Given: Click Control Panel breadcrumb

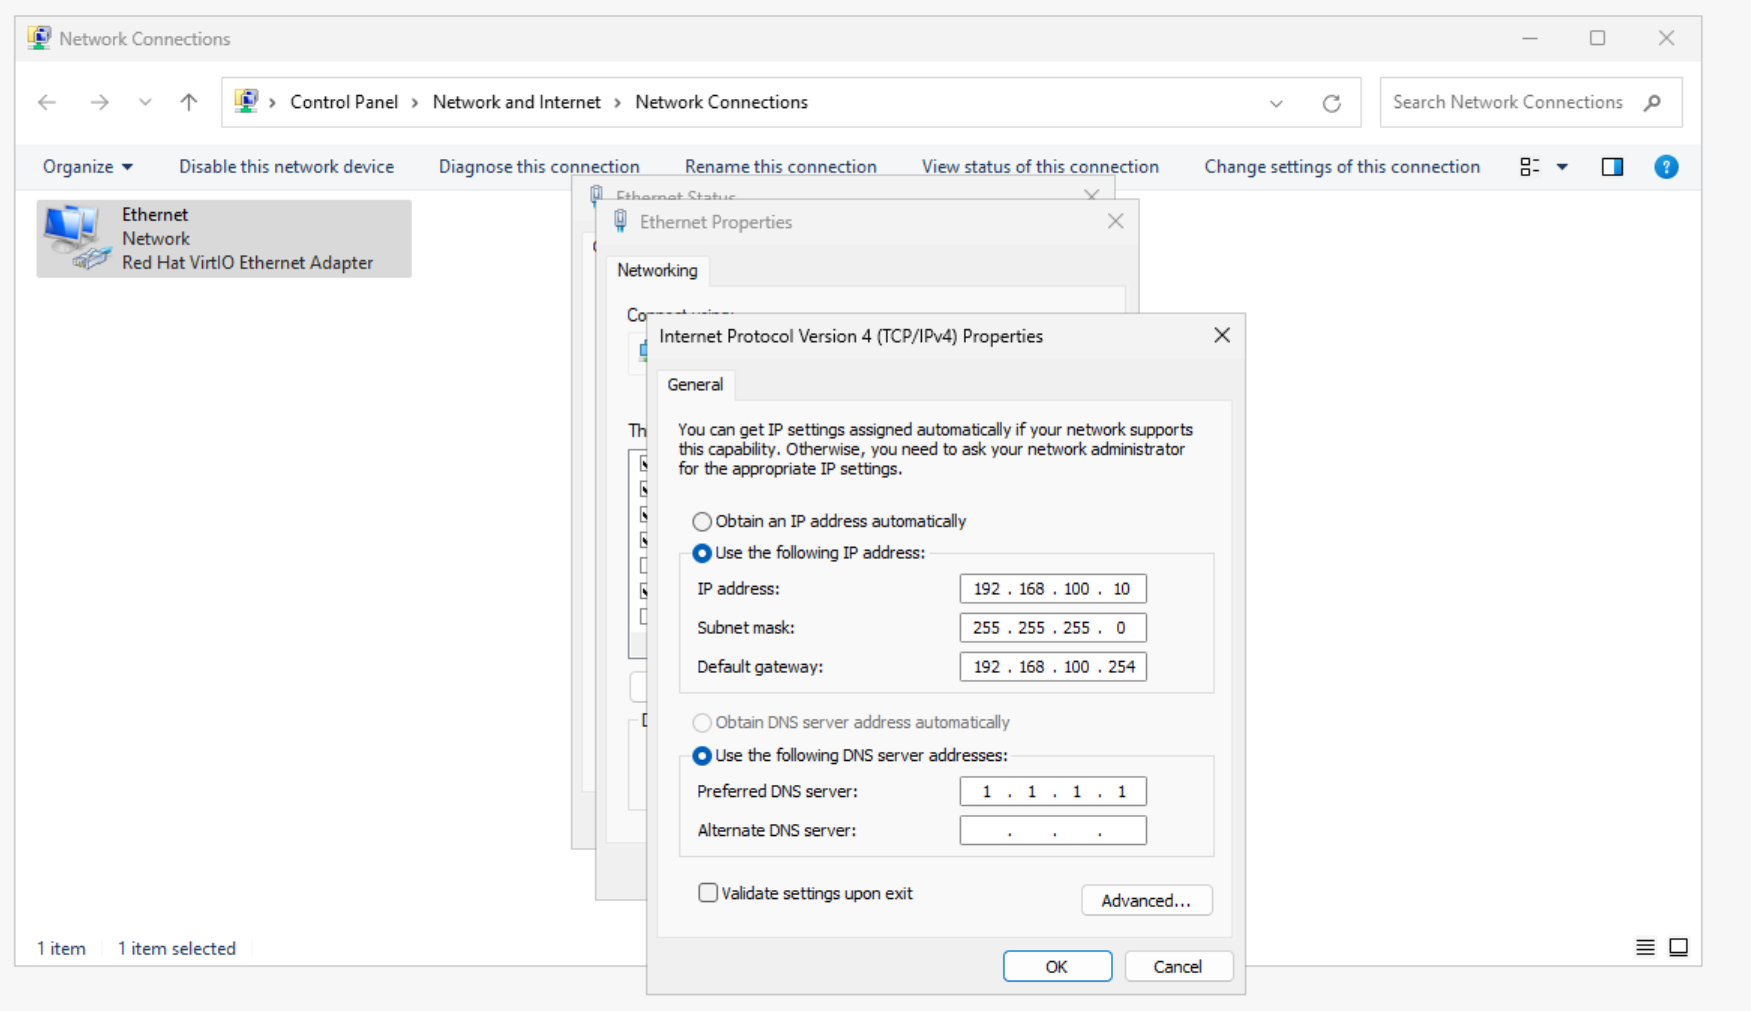Looking at the screenshot, I should tap(344, 102).
